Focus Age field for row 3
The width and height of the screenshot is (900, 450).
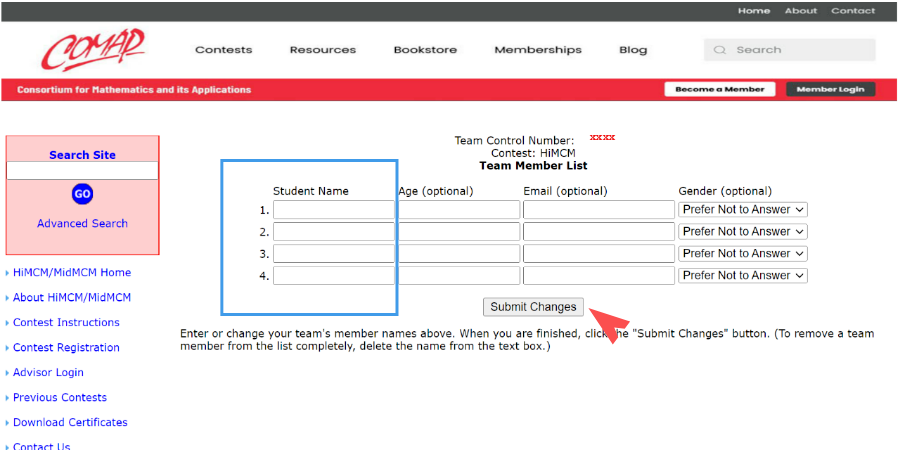459,254
